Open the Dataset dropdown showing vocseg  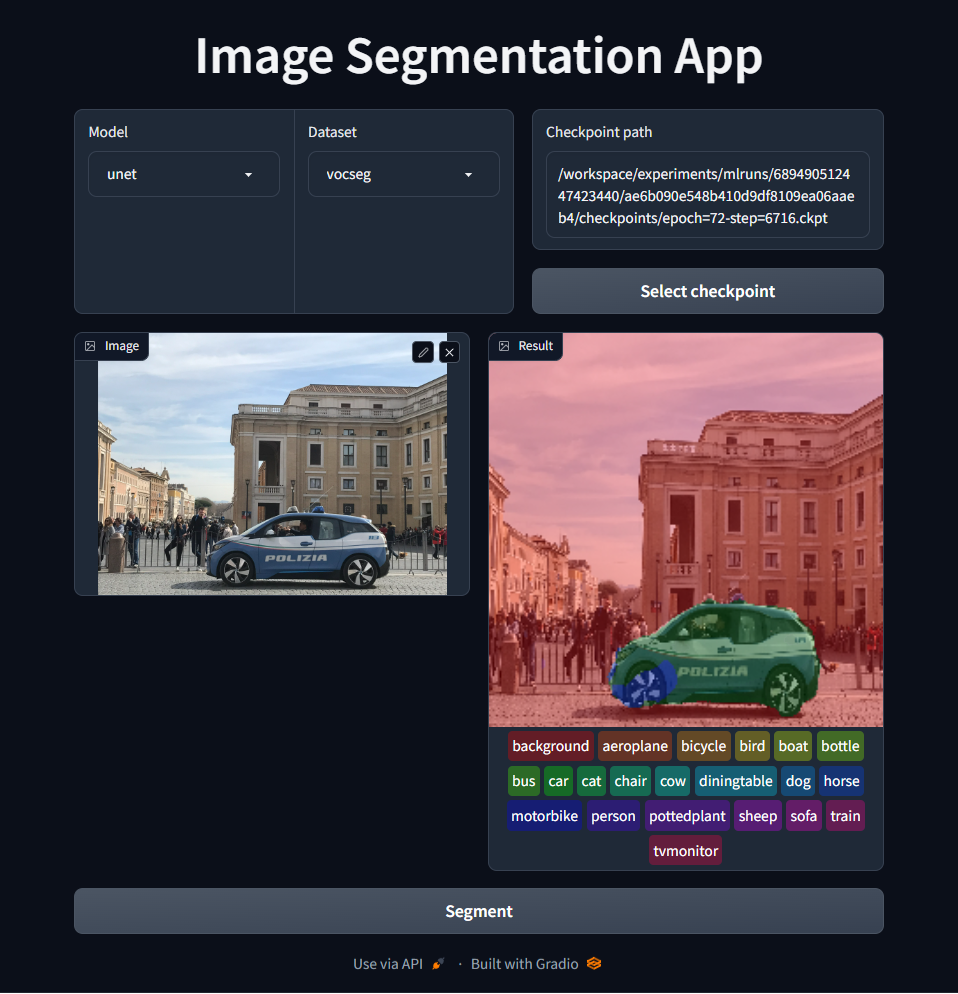click(x=404, y=174)
